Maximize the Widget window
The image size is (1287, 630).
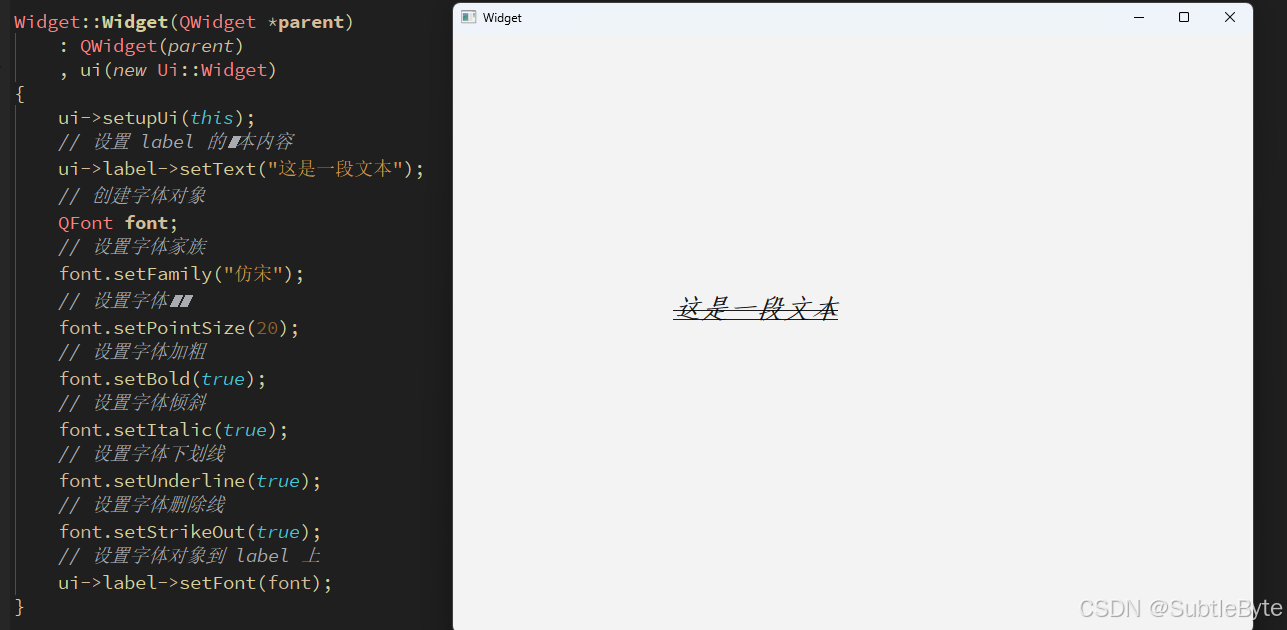(1184, 17)
